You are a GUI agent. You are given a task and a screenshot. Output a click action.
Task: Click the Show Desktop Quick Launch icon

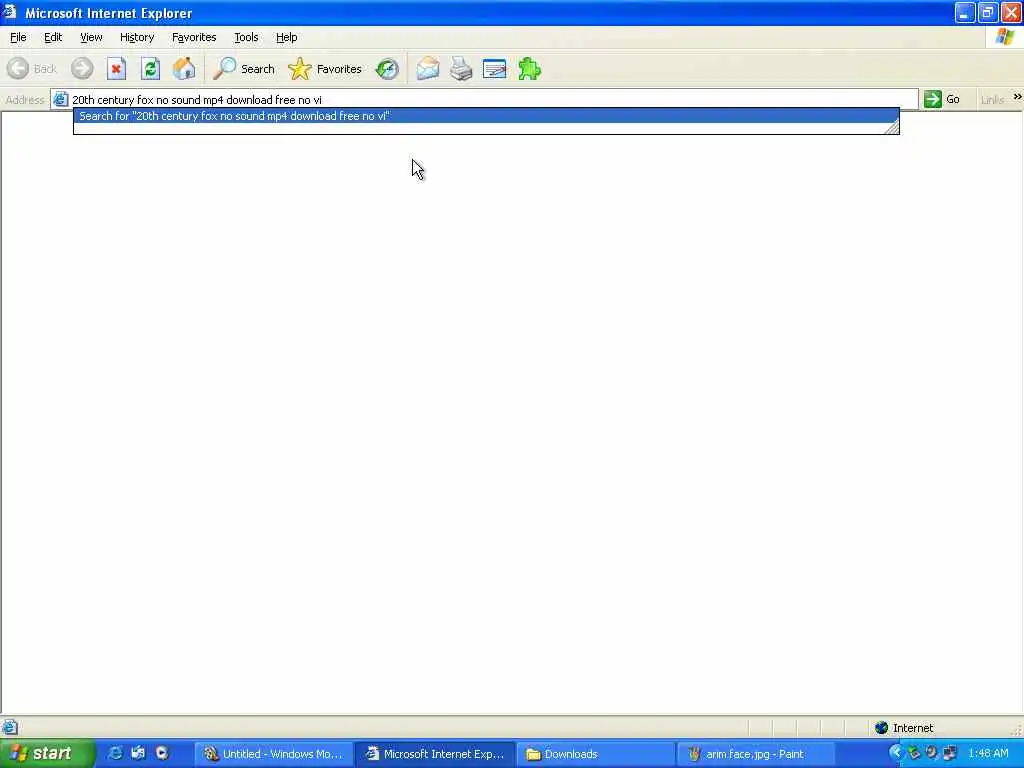138,753
